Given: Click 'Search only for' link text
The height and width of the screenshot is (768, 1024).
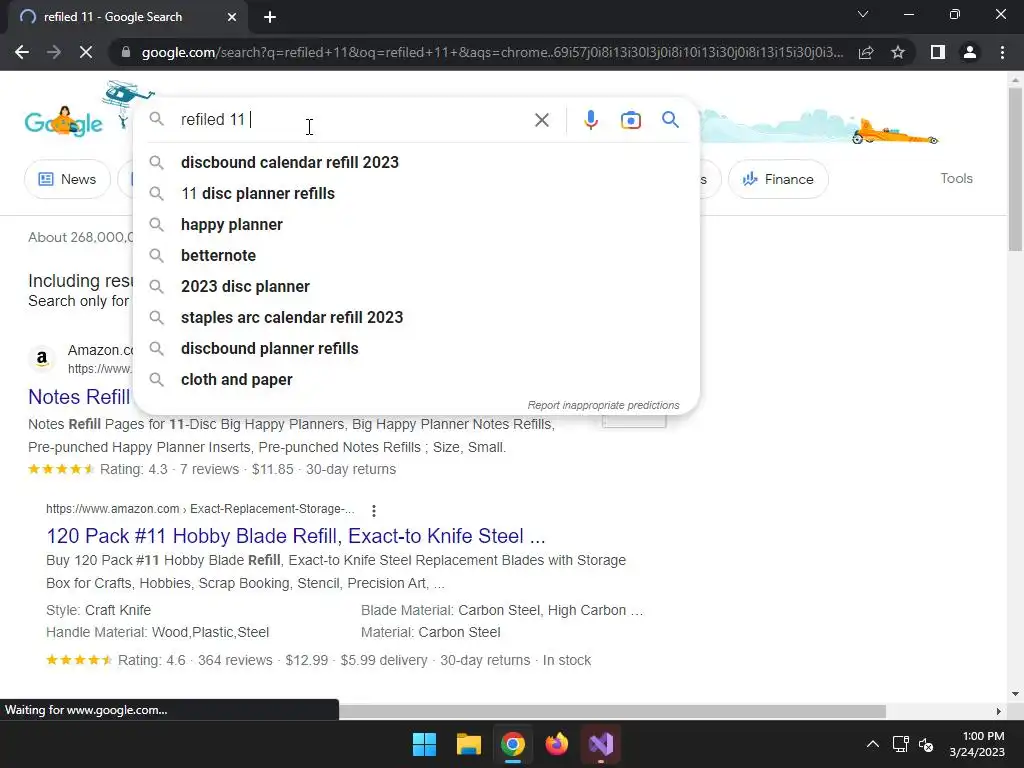Looking at the screenshot, I should (78, 301).
